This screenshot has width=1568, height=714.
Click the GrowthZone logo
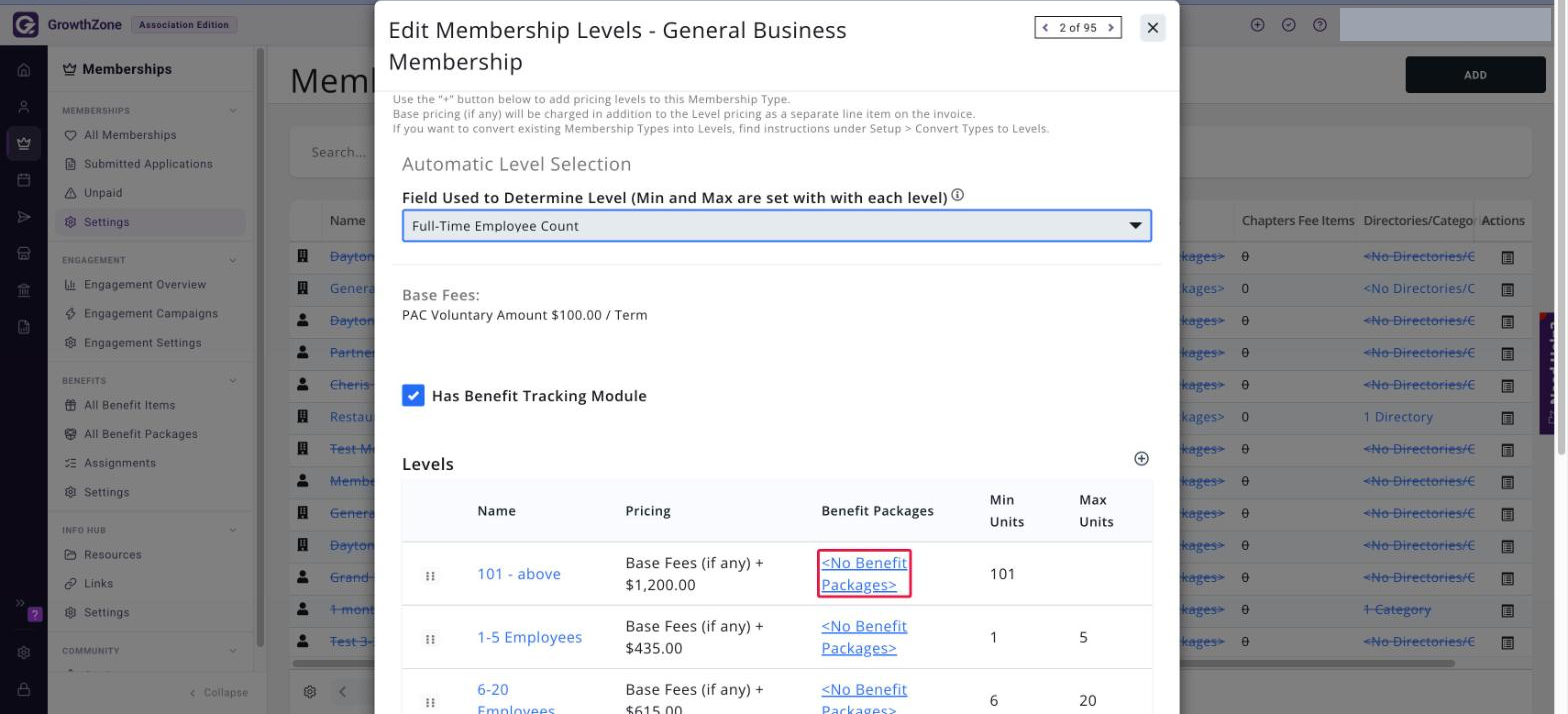pyautogui.click(x=68, y=25)
